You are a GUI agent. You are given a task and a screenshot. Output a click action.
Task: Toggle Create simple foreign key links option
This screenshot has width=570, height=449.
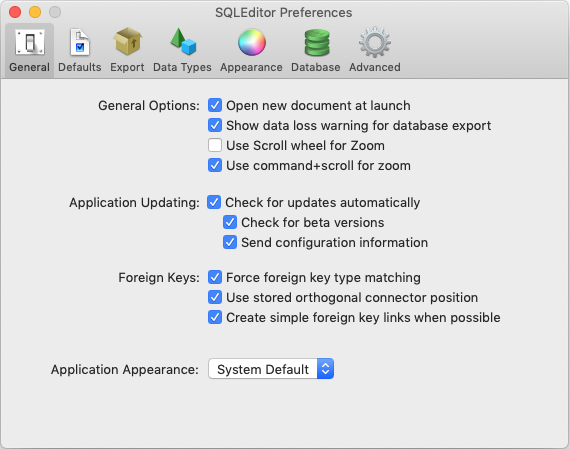click(215, 317)
